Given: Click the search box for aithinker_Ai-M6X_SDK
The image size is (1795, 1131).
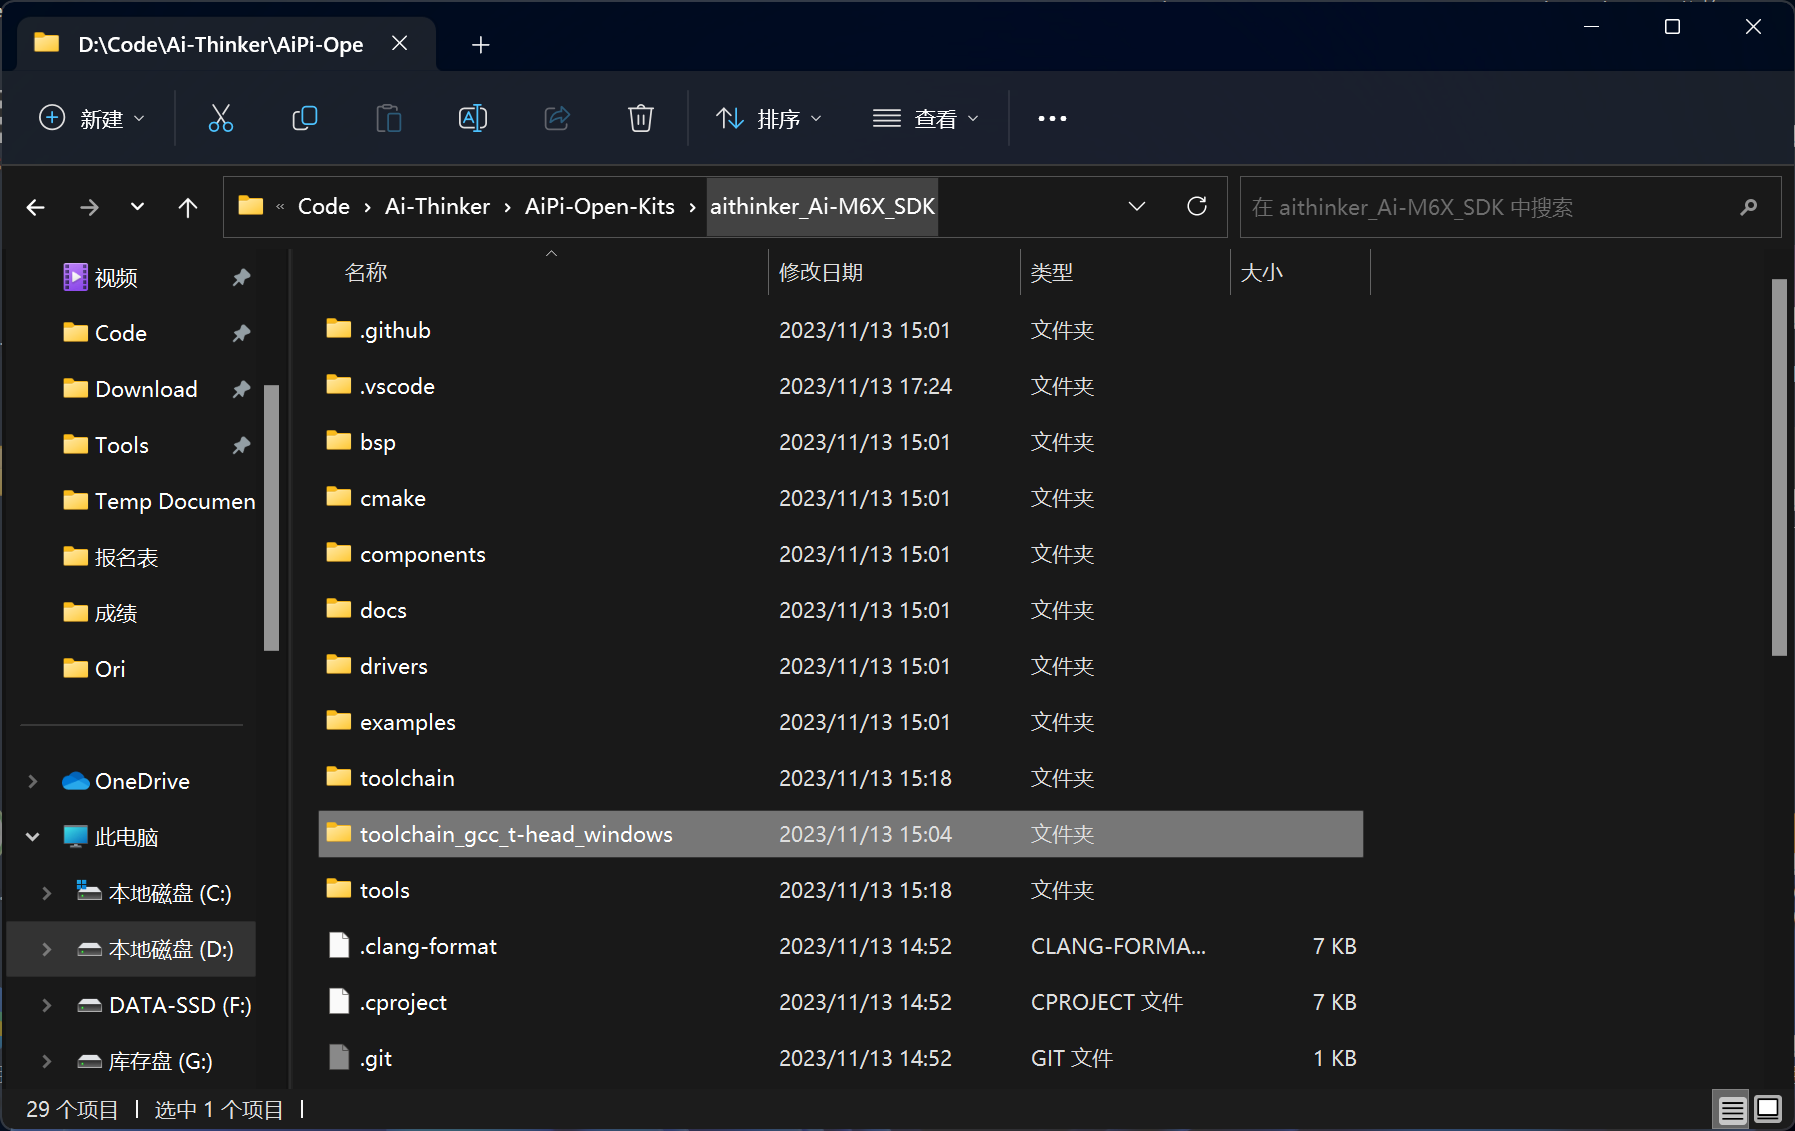Looking at the screenshot, I should [x=1510, y=207].
